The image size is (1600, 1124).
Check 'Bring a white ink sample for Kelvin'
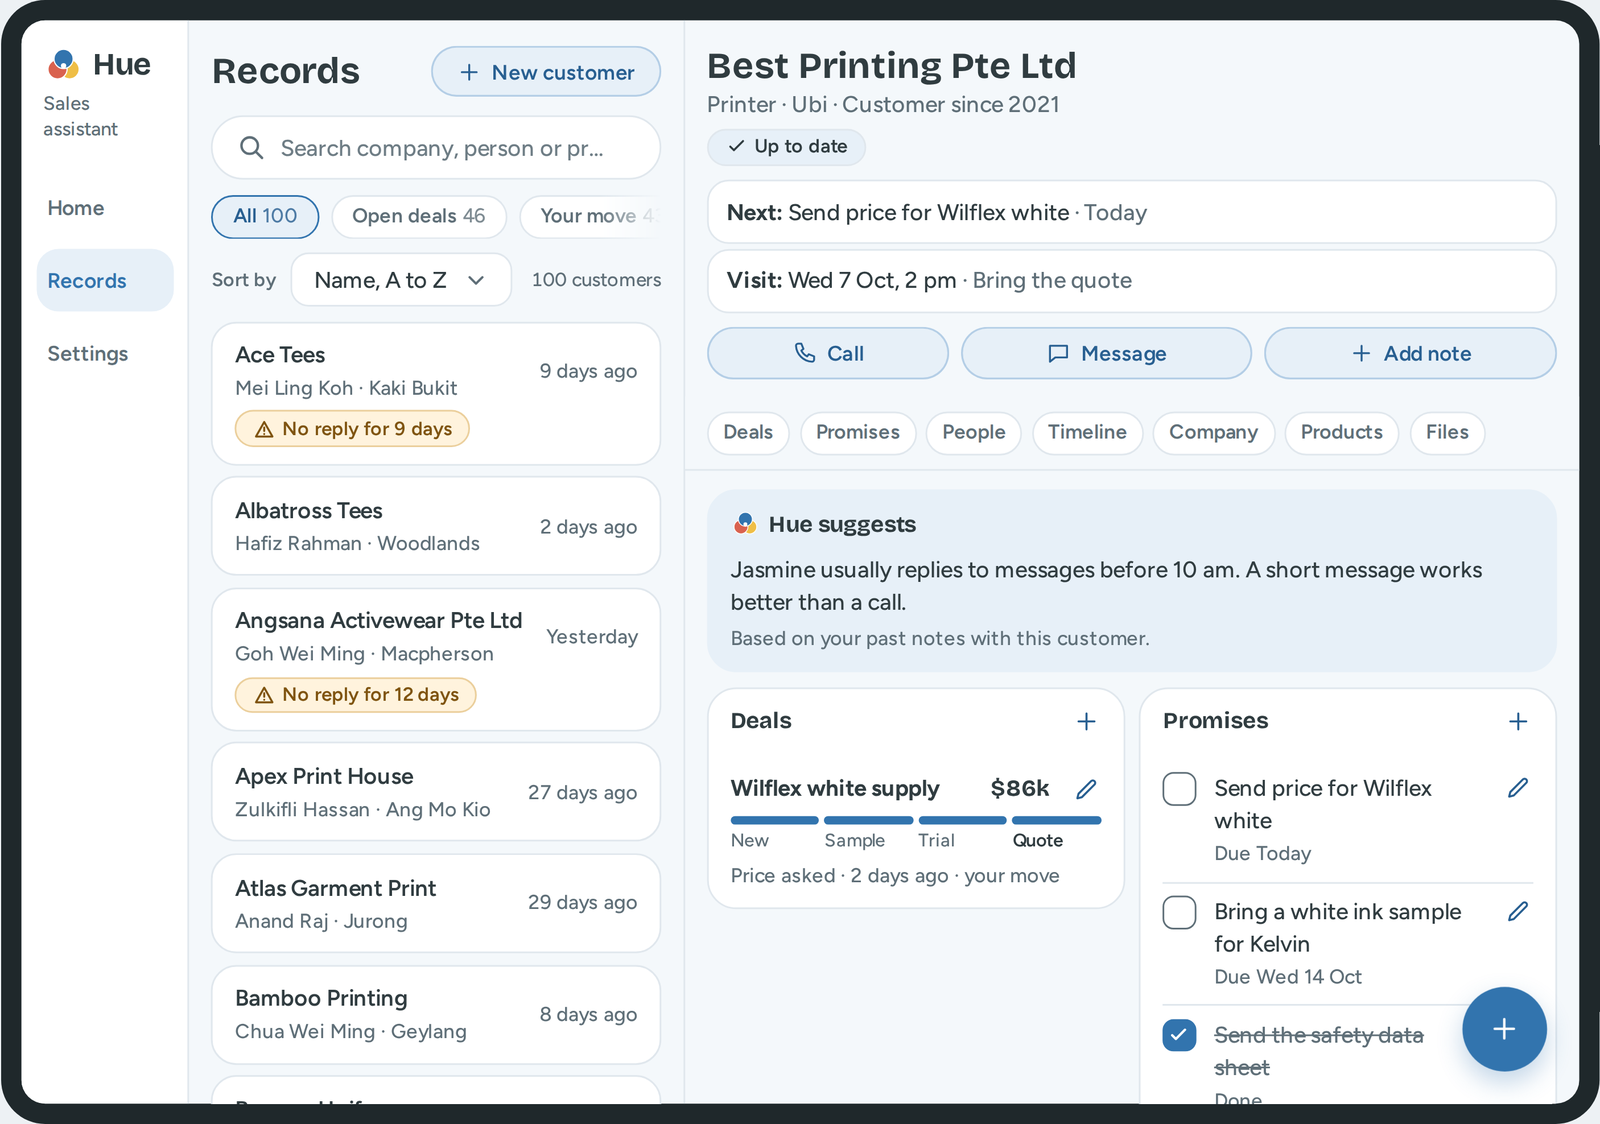(1180, 912)
